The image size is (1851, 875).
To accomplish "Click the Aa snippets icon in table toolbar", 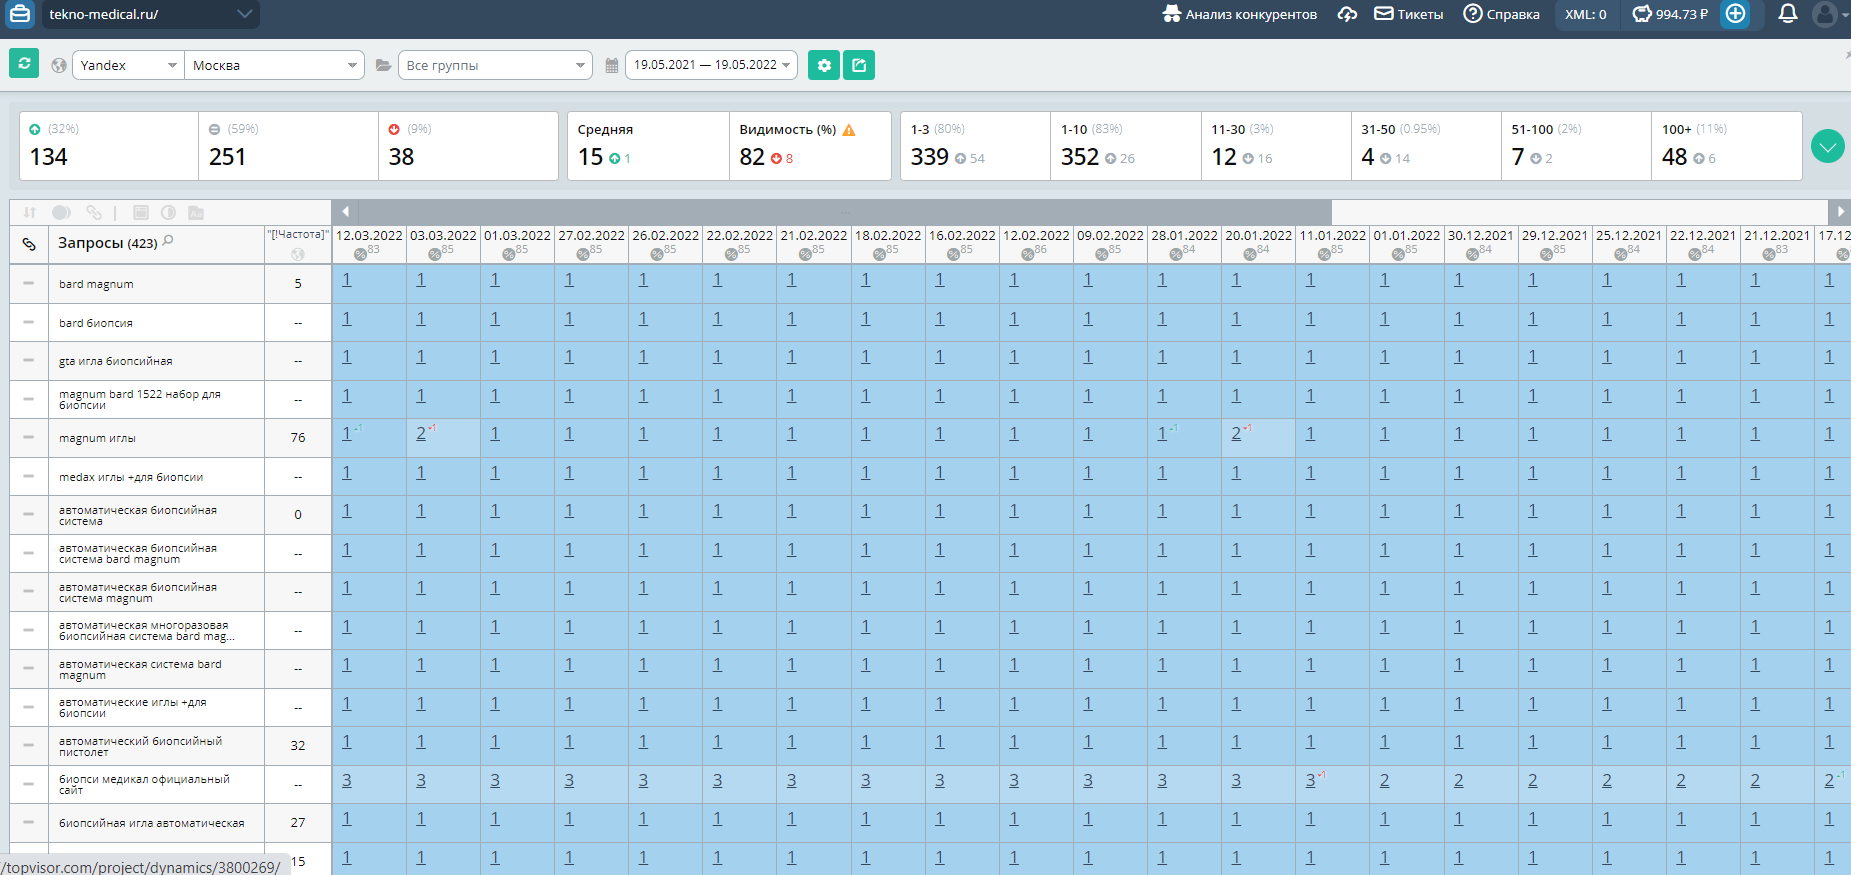I will [x=196, y=212].
